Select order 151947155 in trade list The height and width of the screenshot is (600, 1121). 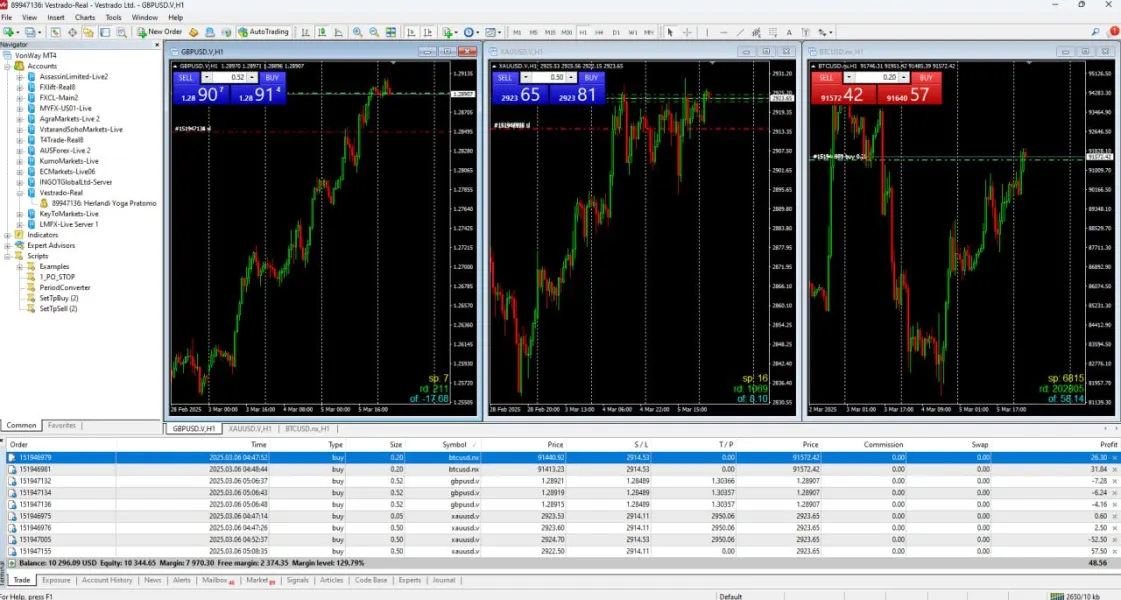(x=36, y=551)
